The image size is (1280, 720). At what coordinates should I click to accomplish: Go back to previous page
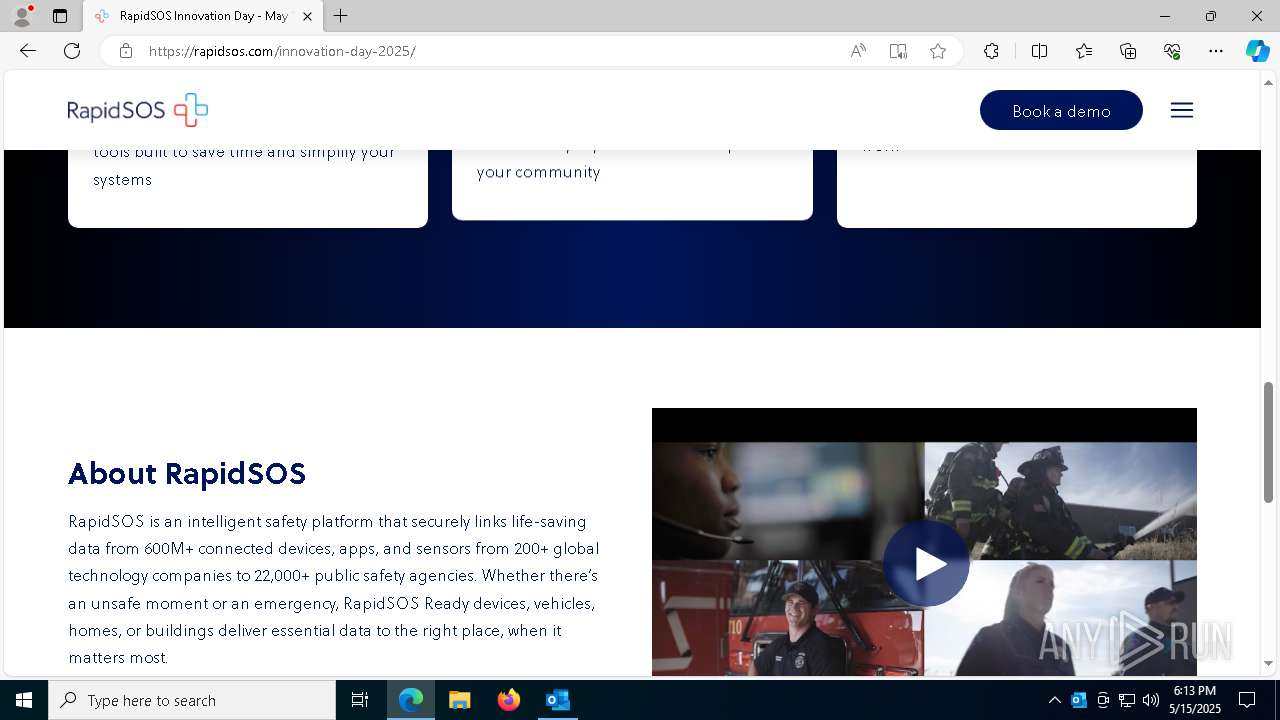[28, 51]
